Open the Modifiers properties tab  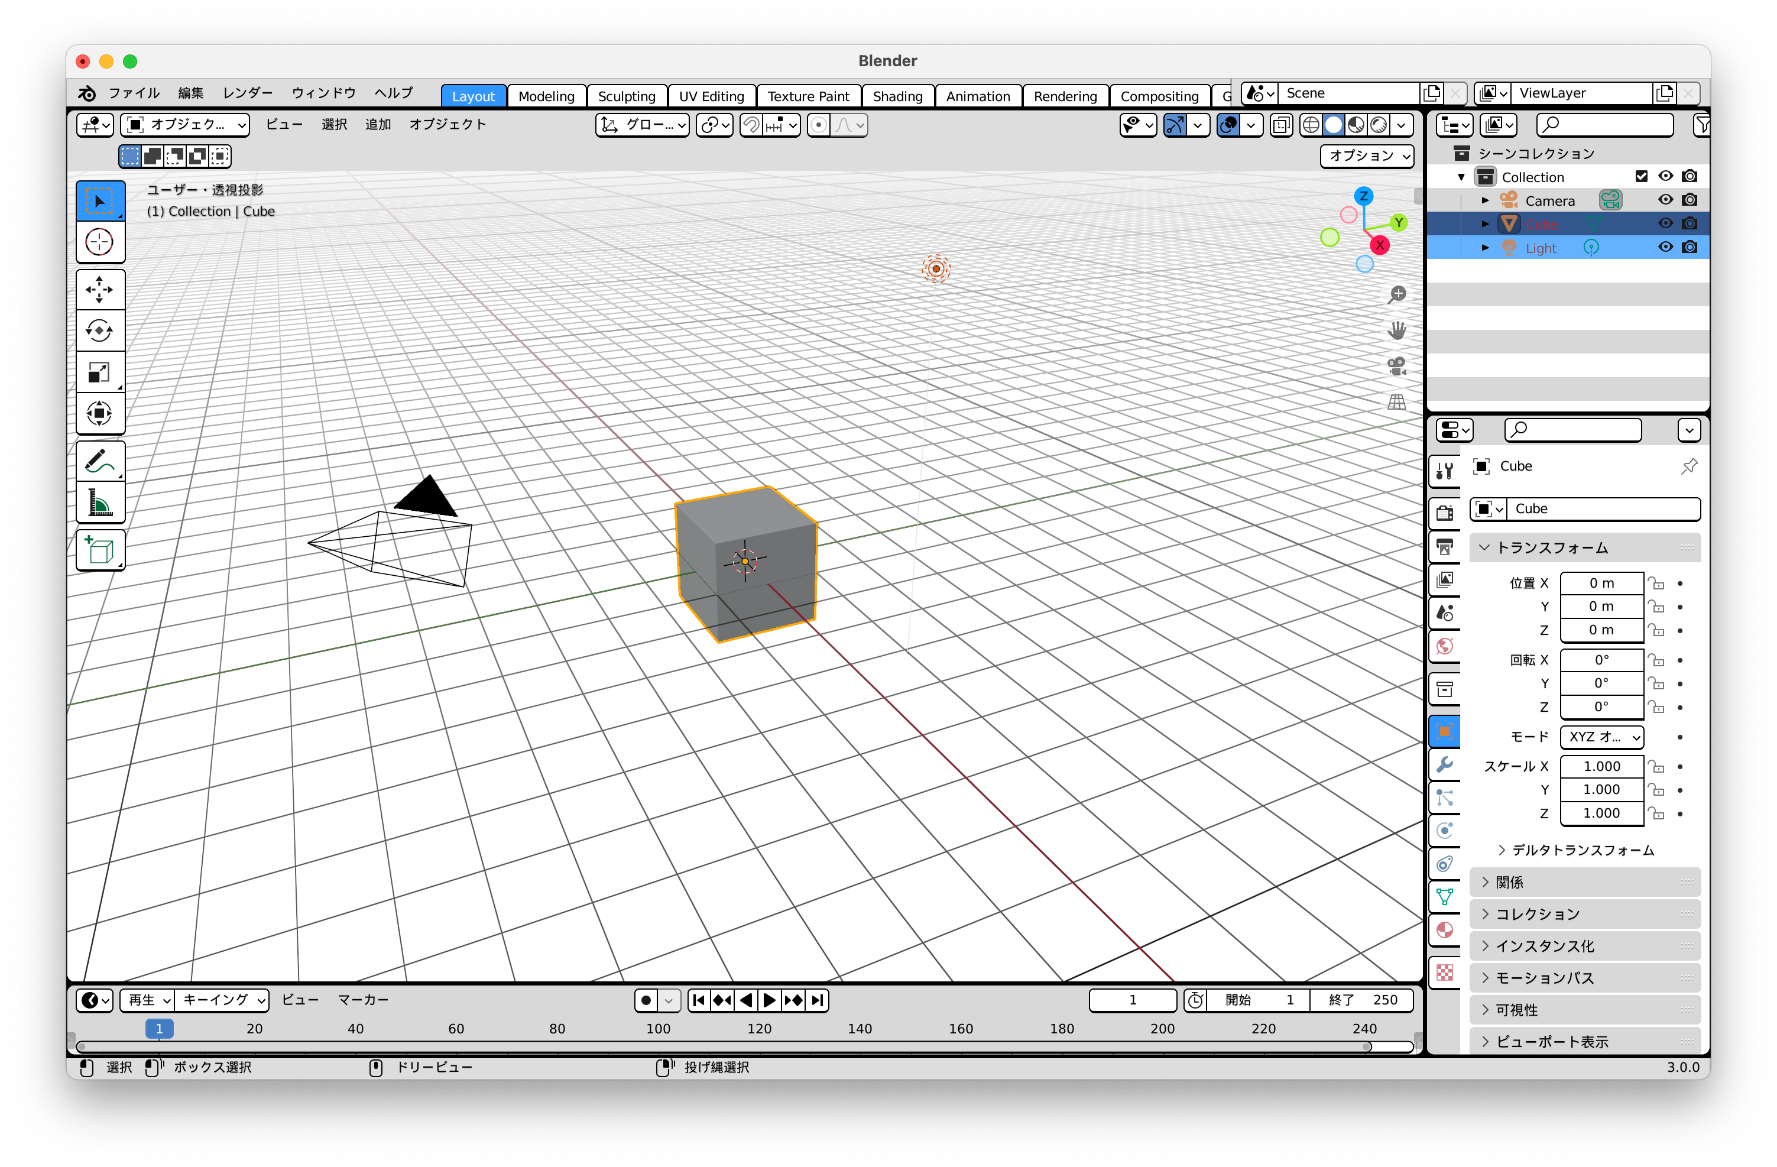1445,765
